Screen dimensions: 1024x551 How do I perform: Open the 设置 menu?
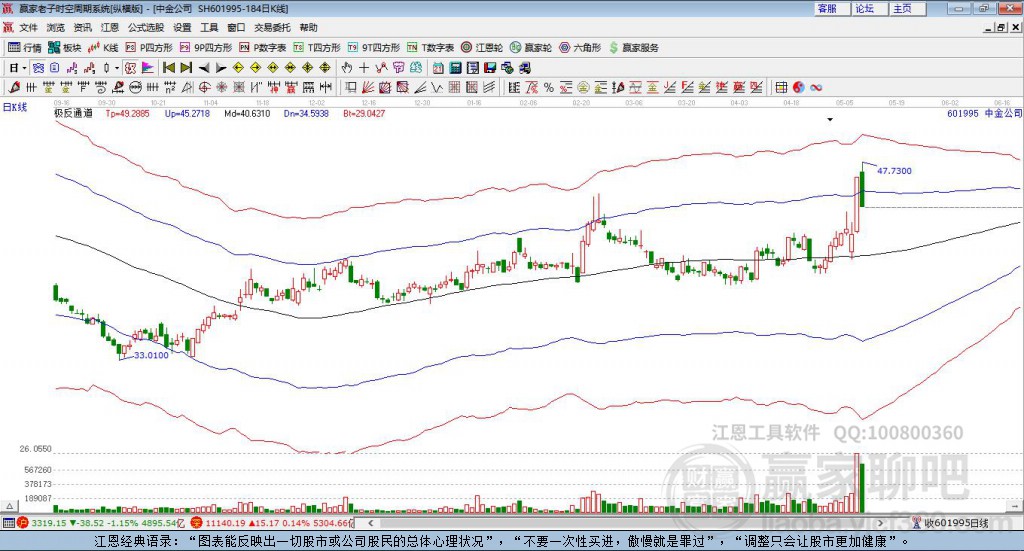(182, 27)
